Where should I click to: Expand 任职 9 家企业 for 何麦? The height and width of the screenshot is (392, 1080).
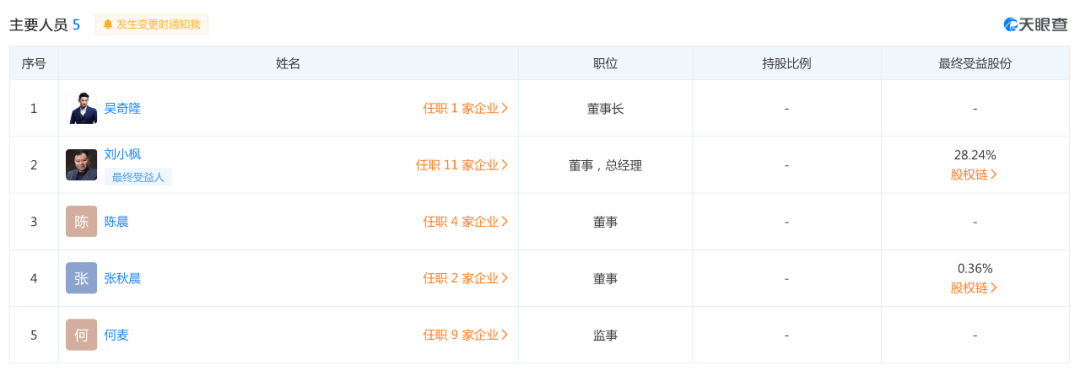(466, 336)
